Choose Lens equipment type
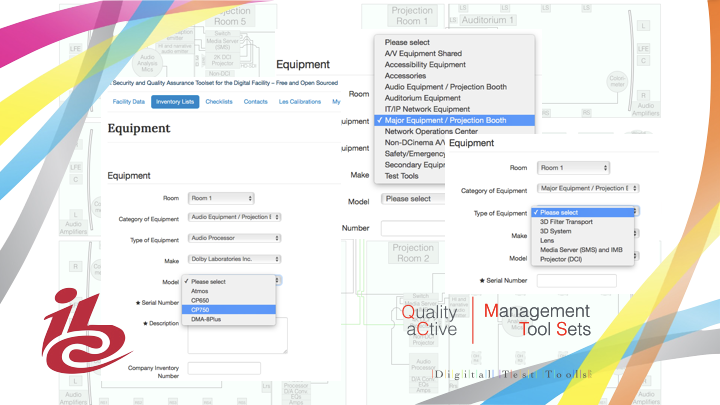The height and width of the screenshot is (405, 720). tap(583, 241)
